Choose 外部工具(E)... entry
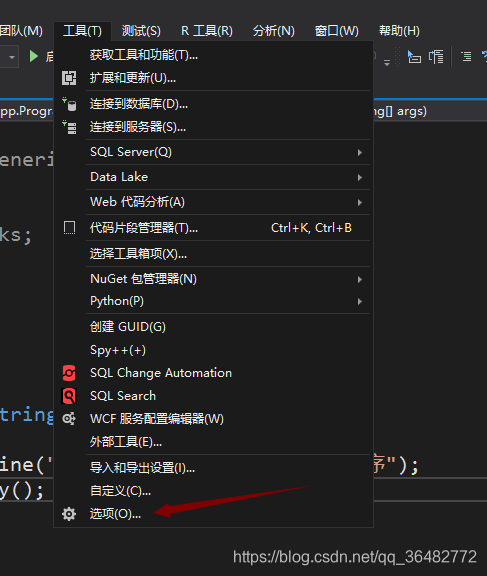Image resolution: width=487 pixels, height=576 pixels. pos(213,442)
